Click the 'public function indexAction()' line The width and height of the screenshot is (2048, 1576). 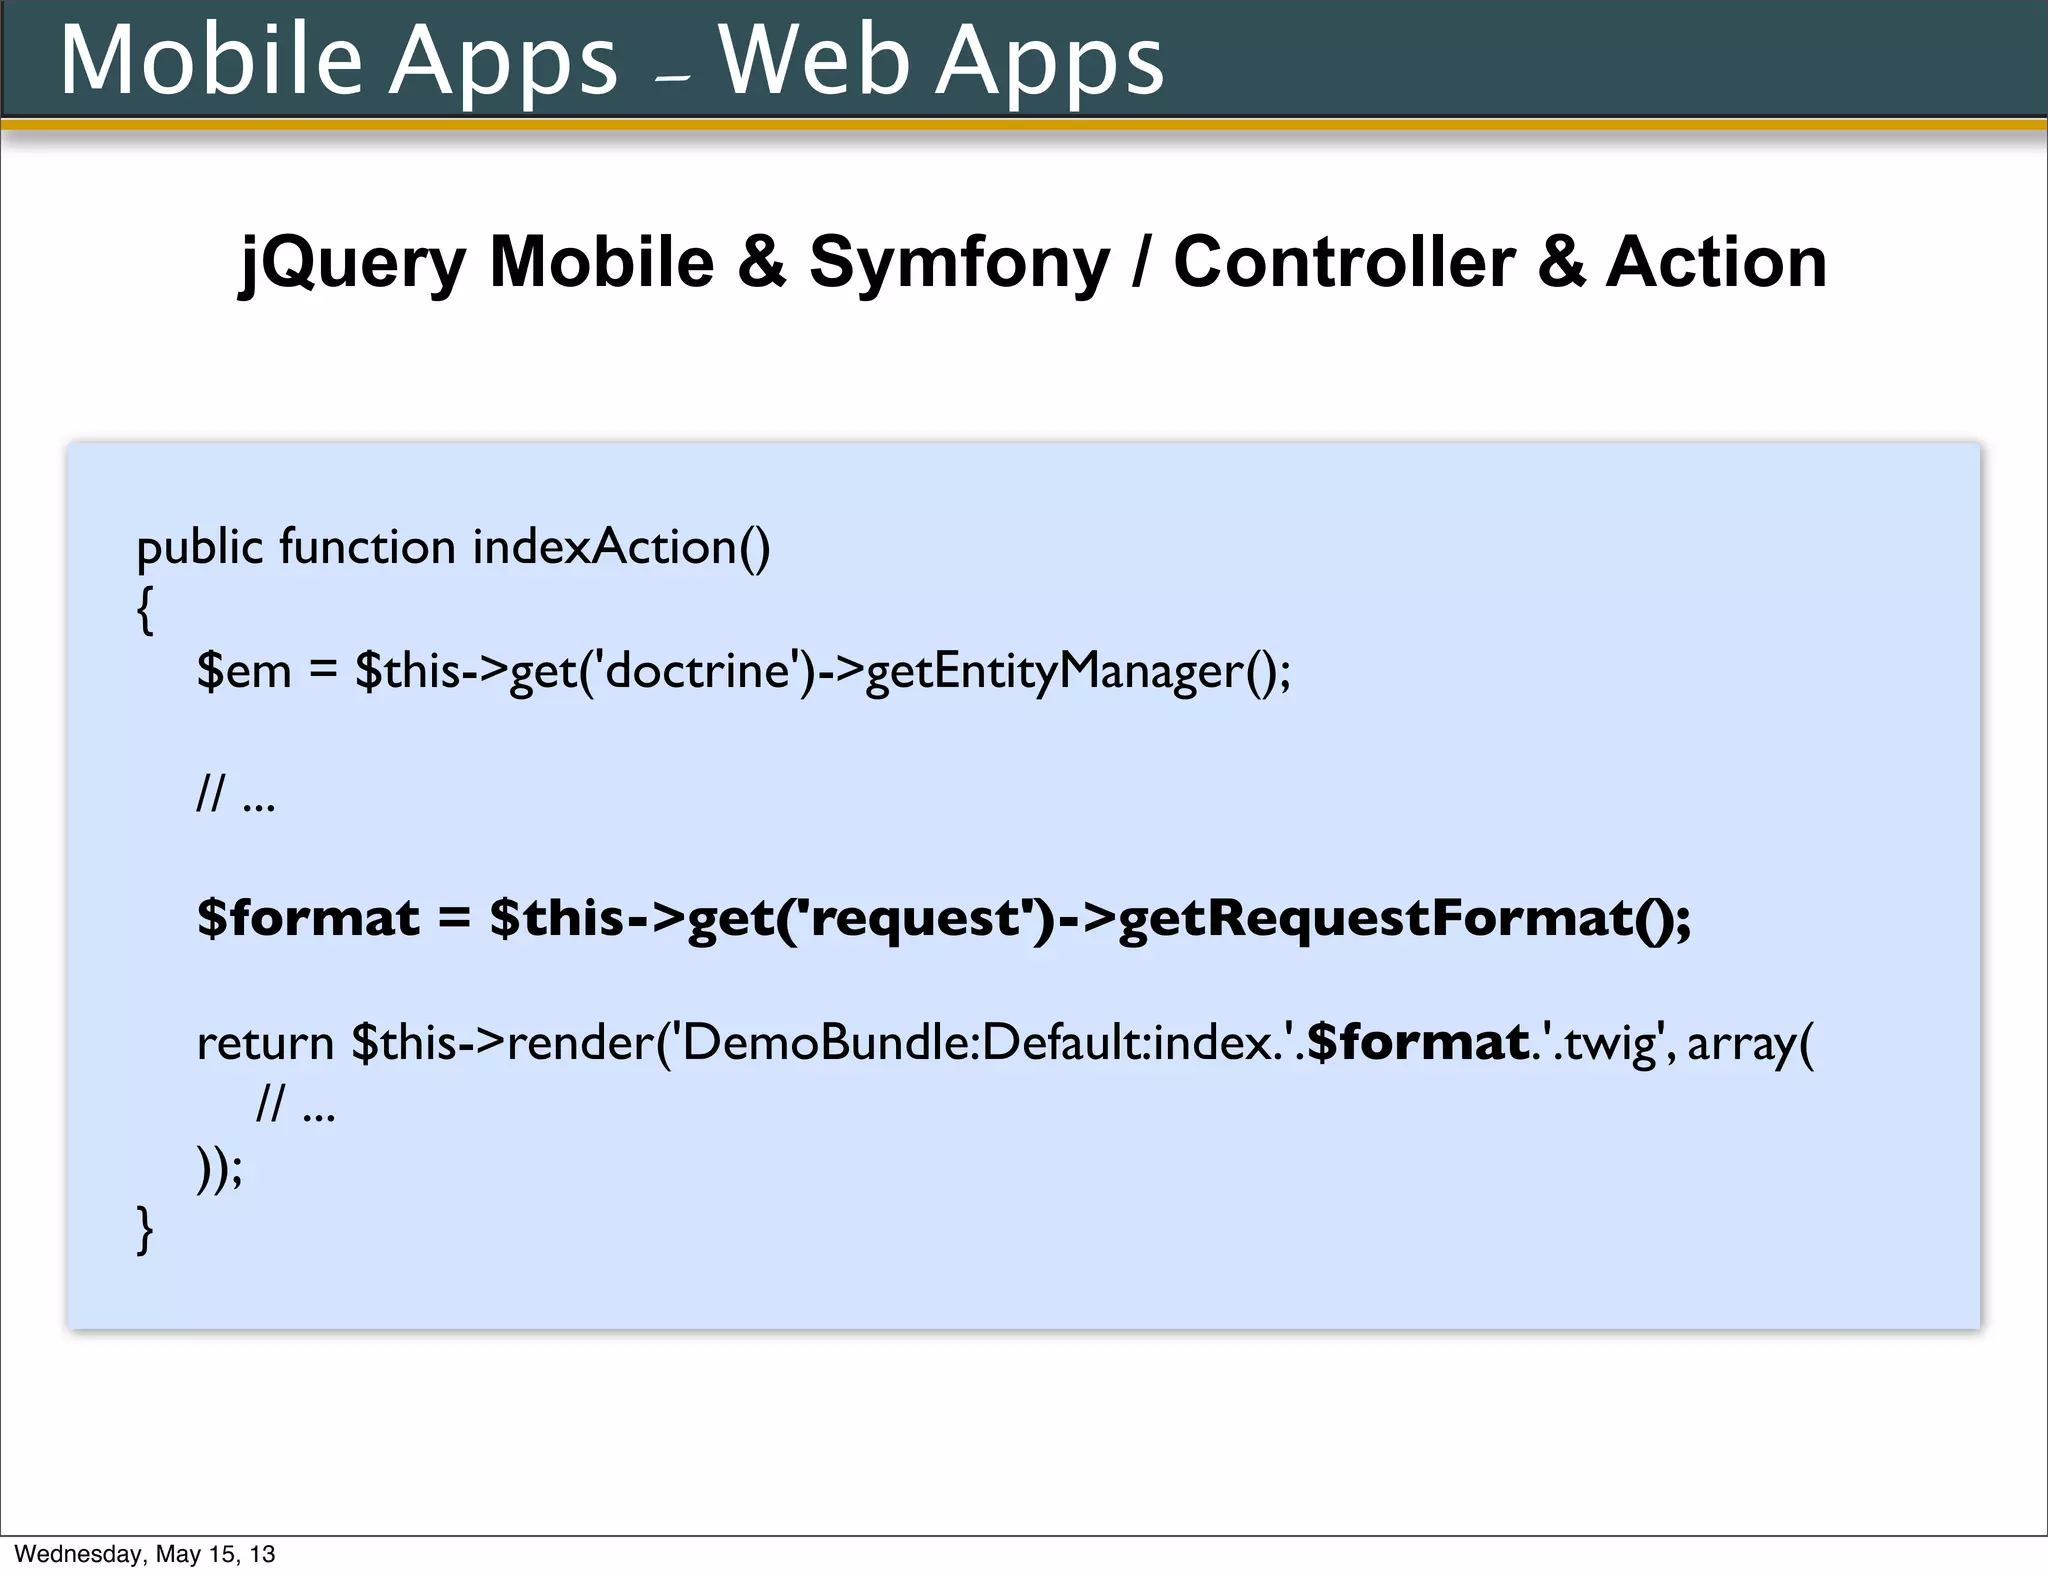(x=453, y=547)
